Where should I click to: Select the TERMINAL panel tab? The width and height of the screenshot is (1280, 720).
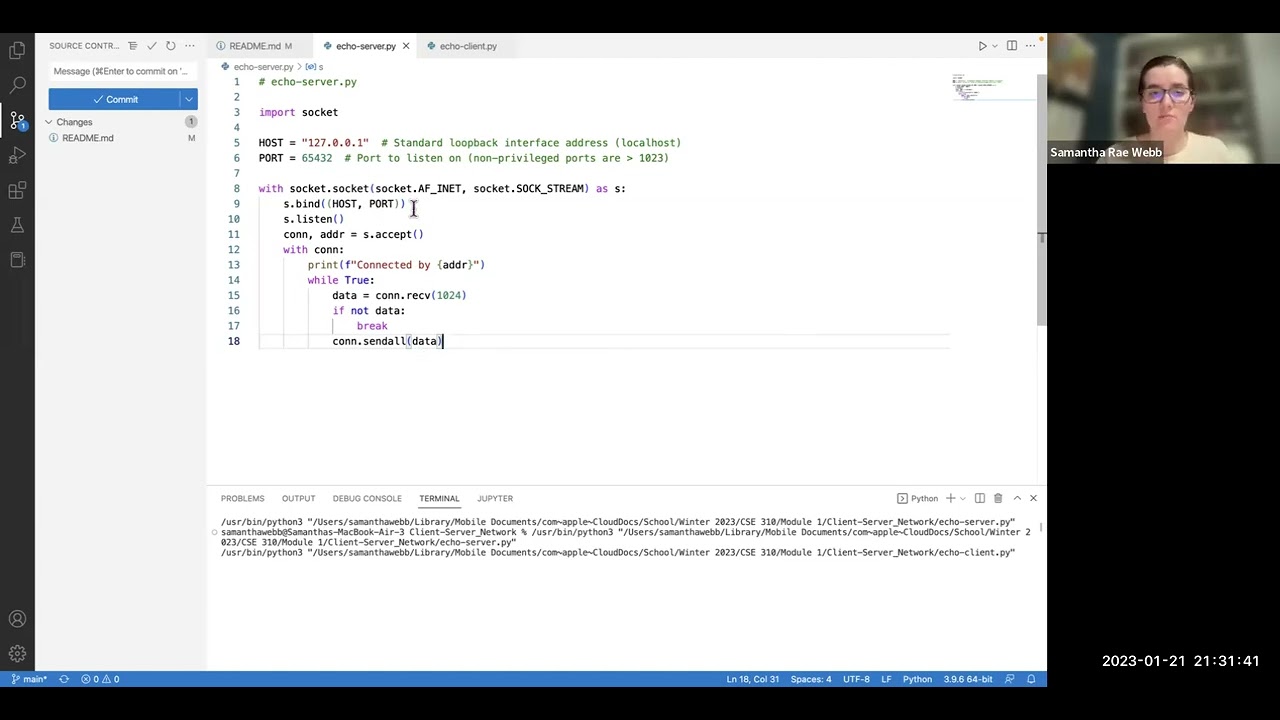pos(439,498)
